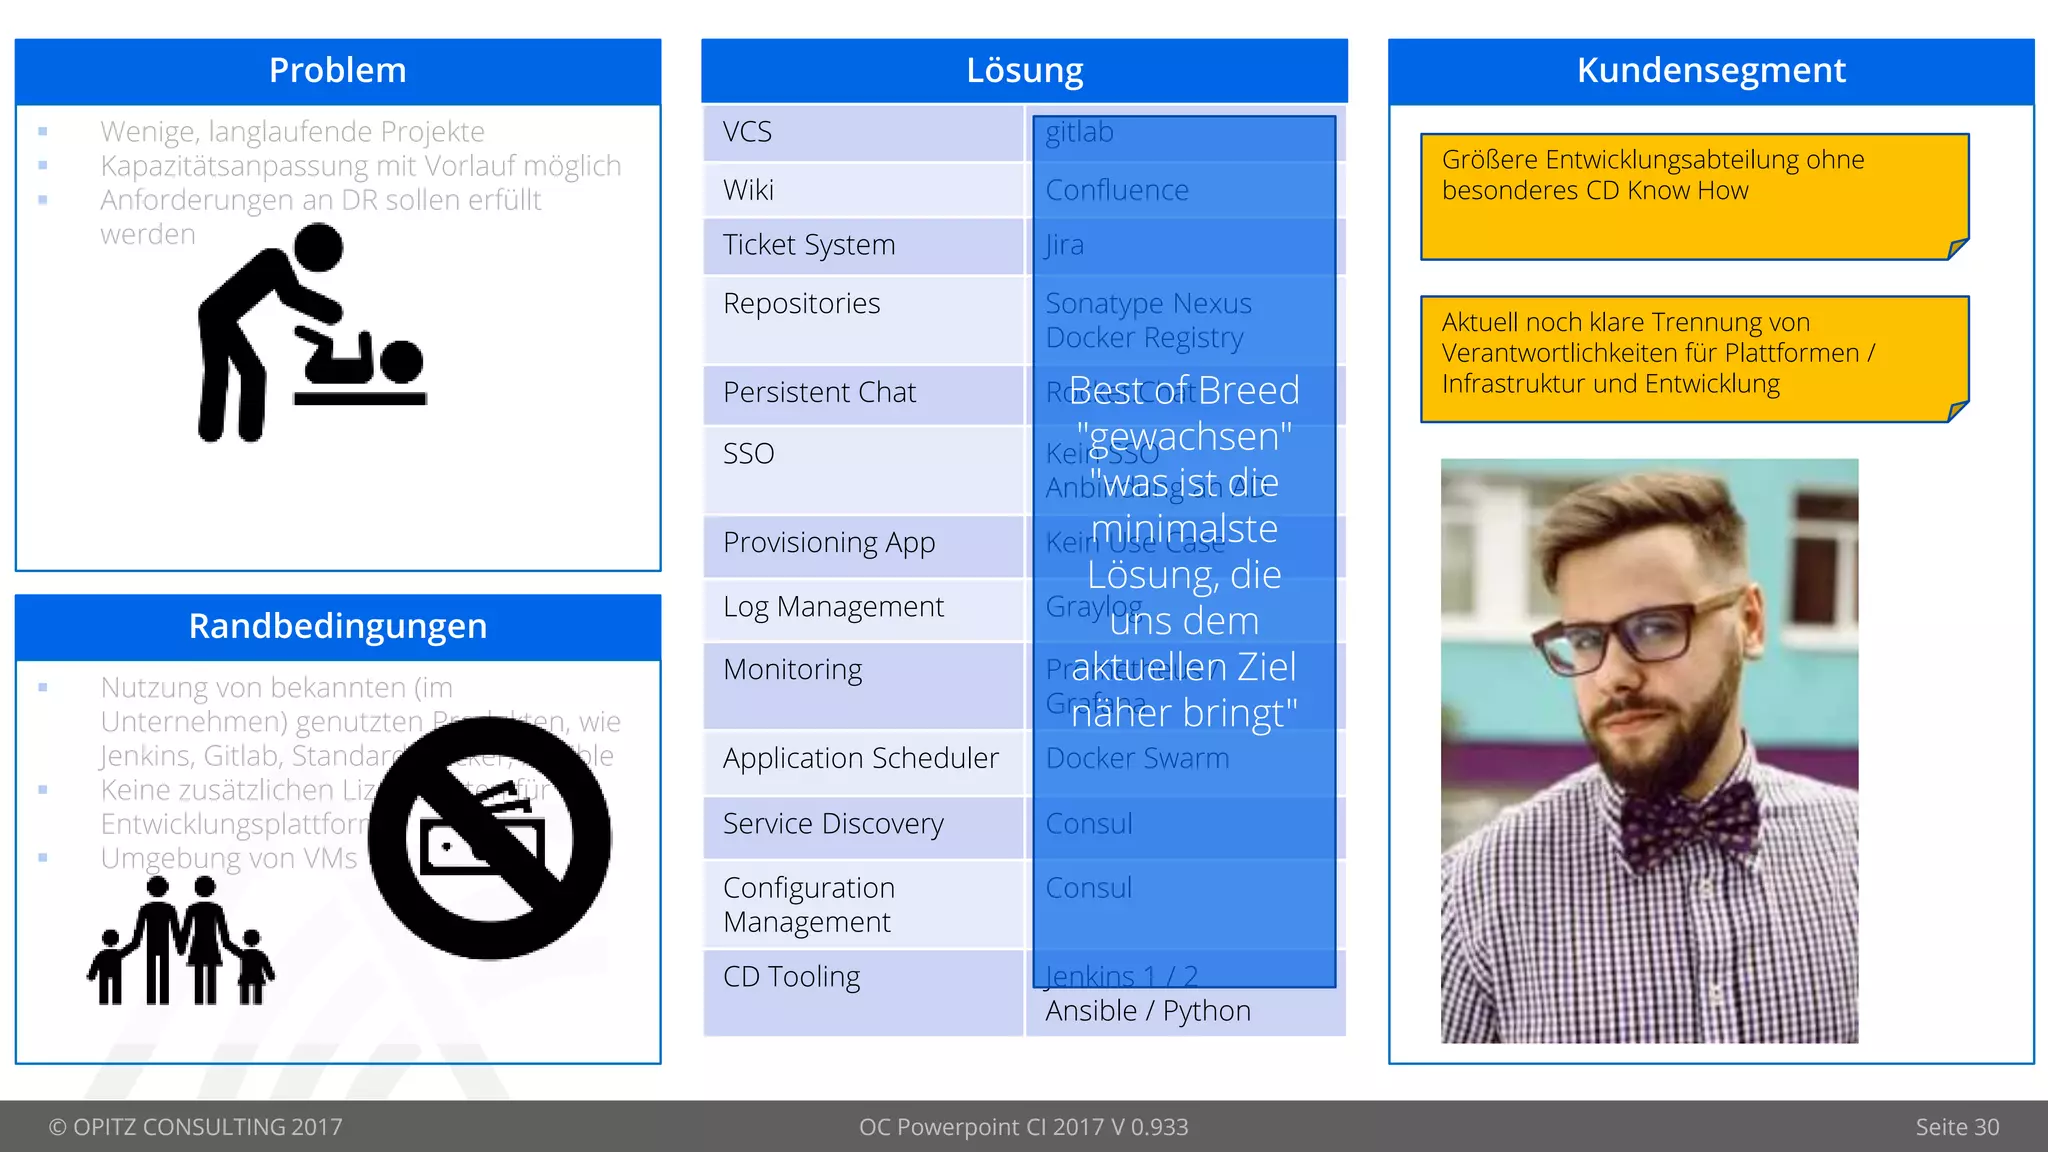This screenshot has width=2048, height=1152.
Task: Click the SSO table cell
Action: pos(863,470)
